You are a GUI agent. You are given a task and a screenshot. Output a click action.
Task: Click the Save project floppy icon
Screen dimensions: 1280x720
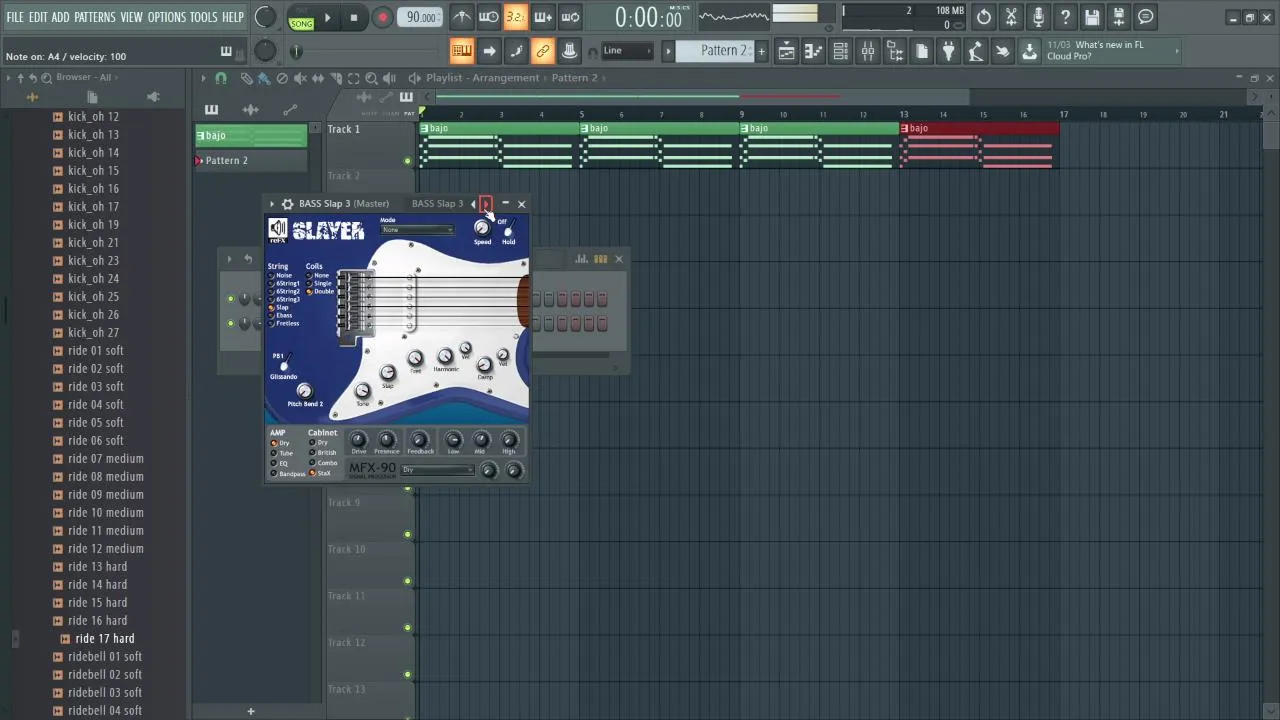pos(1092,17)
